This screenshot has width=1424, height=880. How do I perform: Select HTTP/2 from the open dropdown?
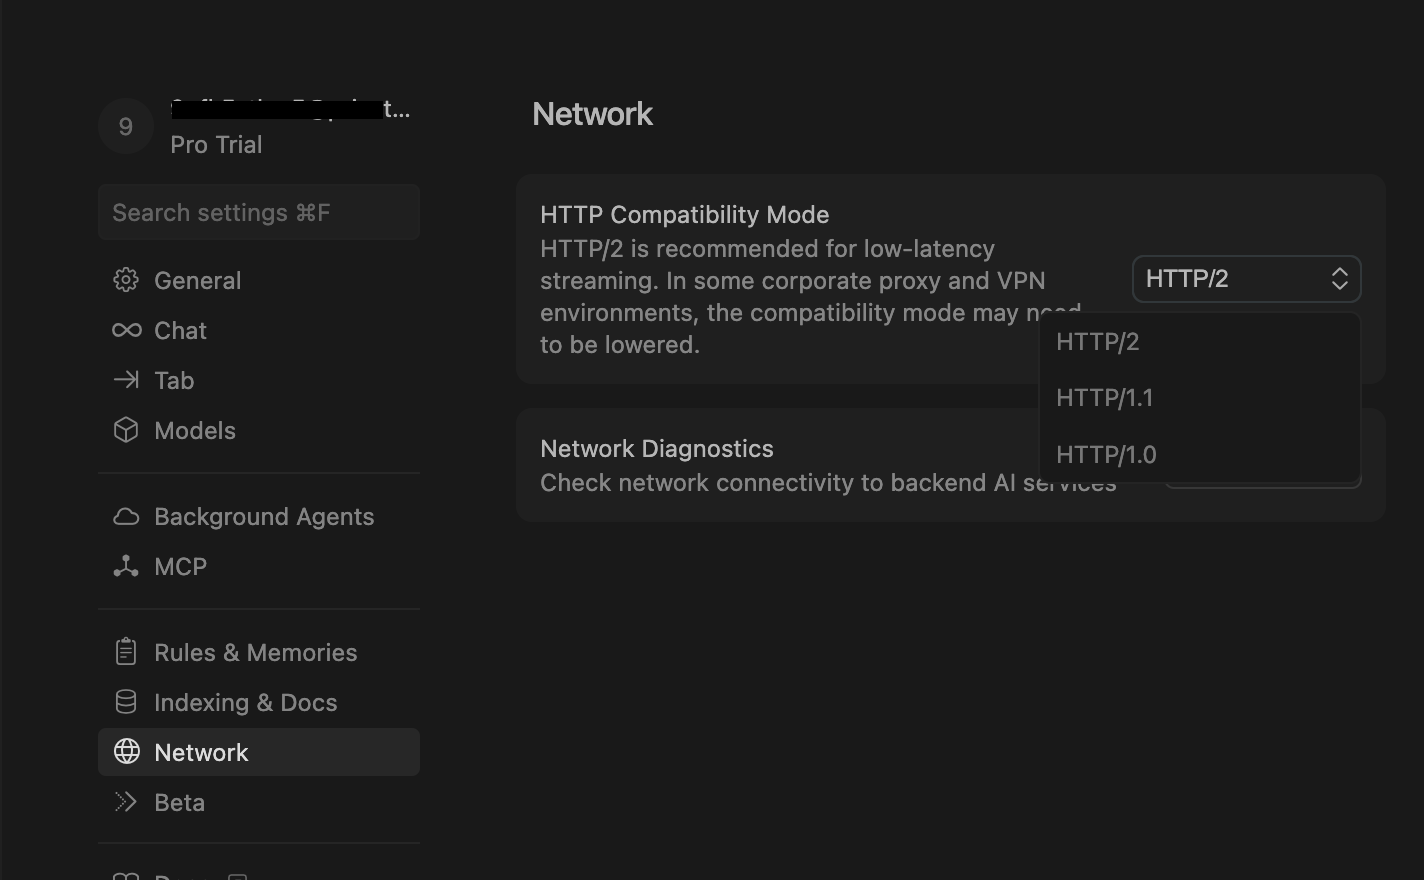click(x=1098, y=341)
